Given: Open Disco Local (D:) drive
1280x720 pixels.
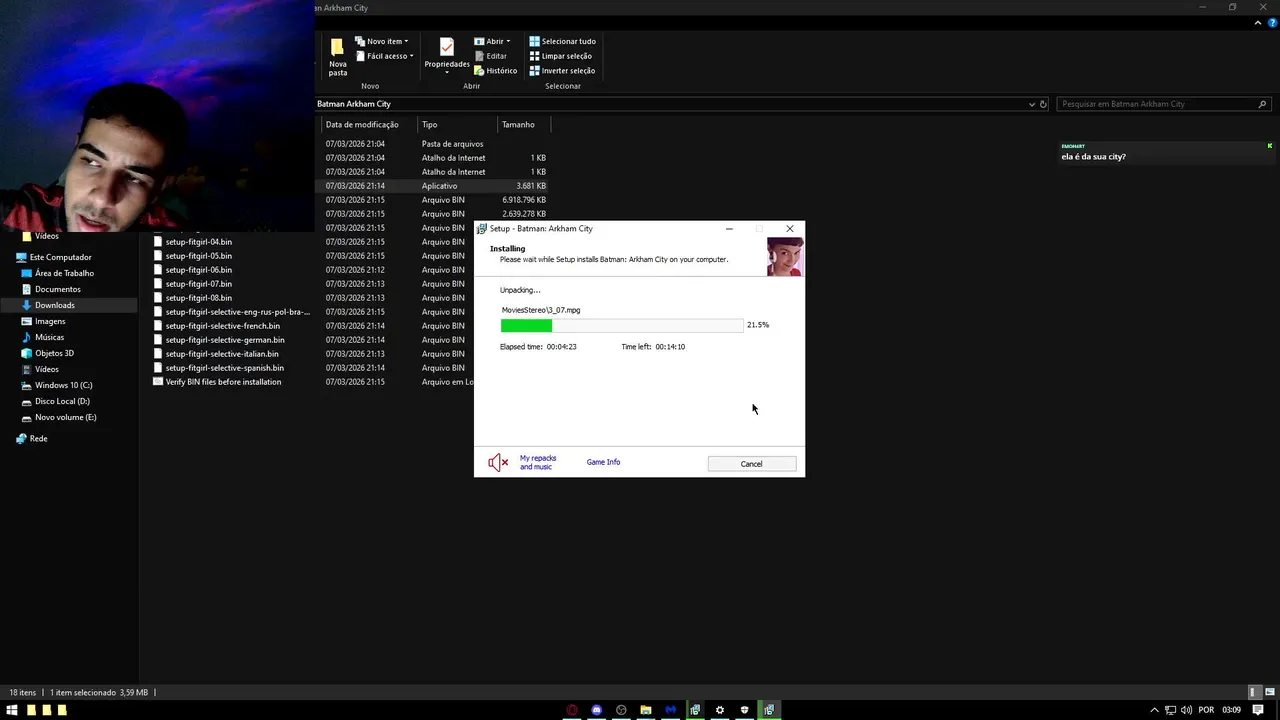Looking at the screenshot, I should (62, 401).
